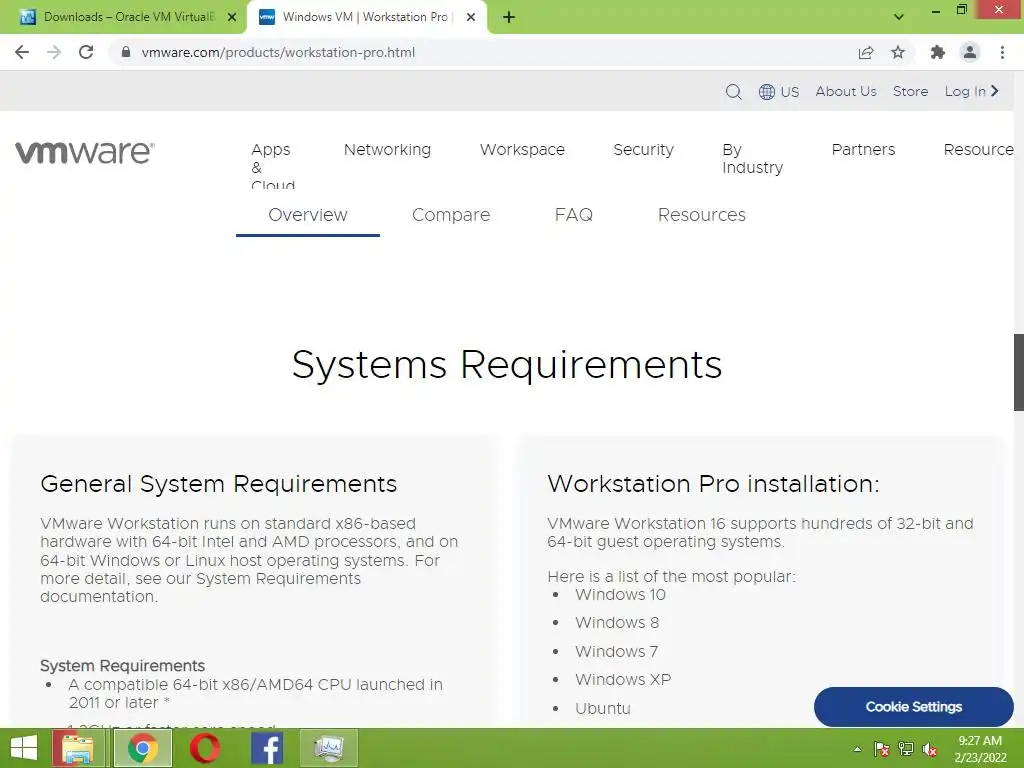Click the address bar URL

pos(278,52)
